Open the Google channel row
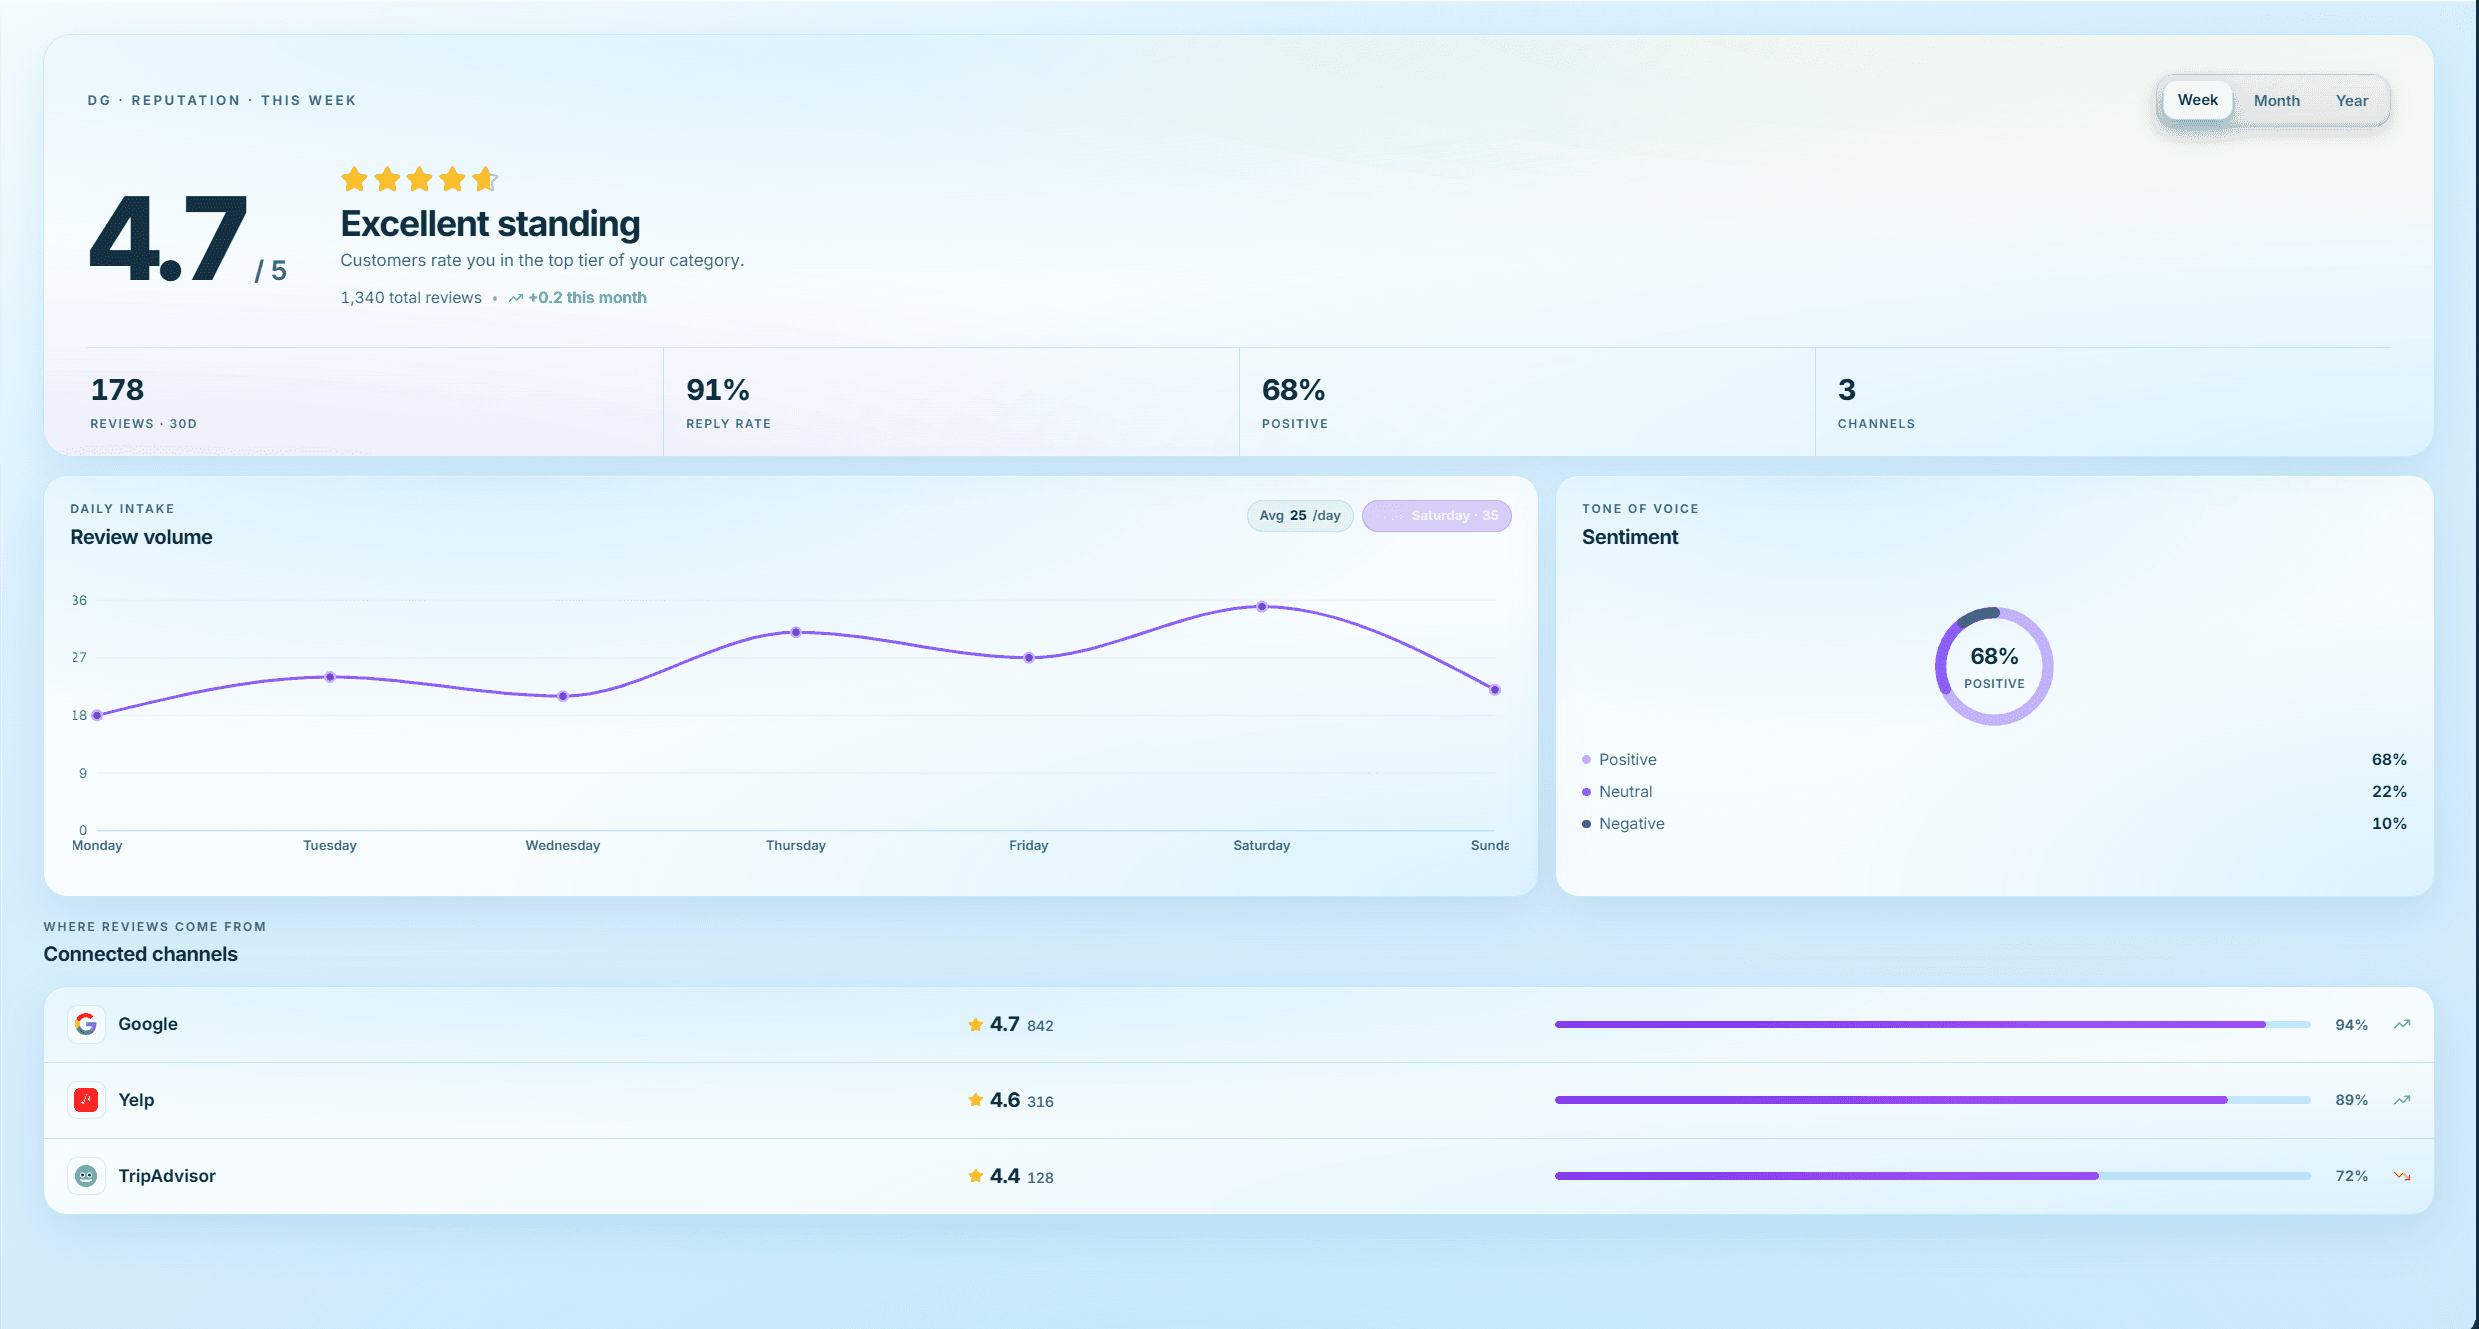 tap(1238, 1024)
